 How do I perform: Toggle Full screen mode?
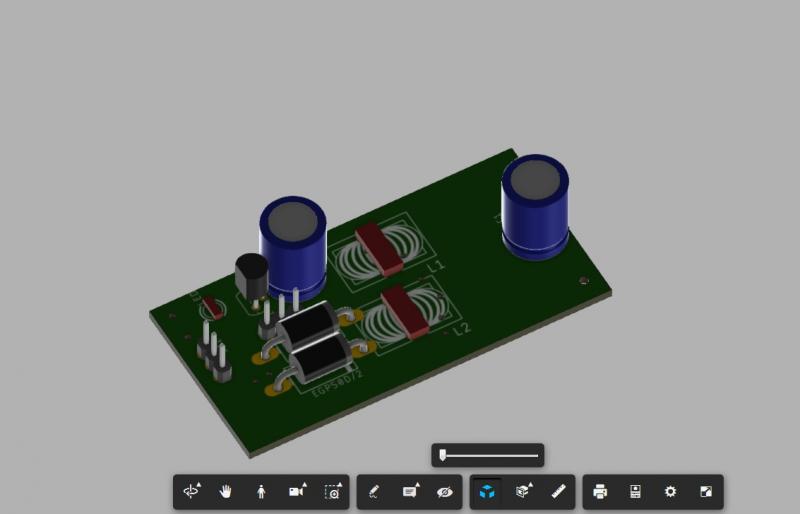[x=706, y=491]
